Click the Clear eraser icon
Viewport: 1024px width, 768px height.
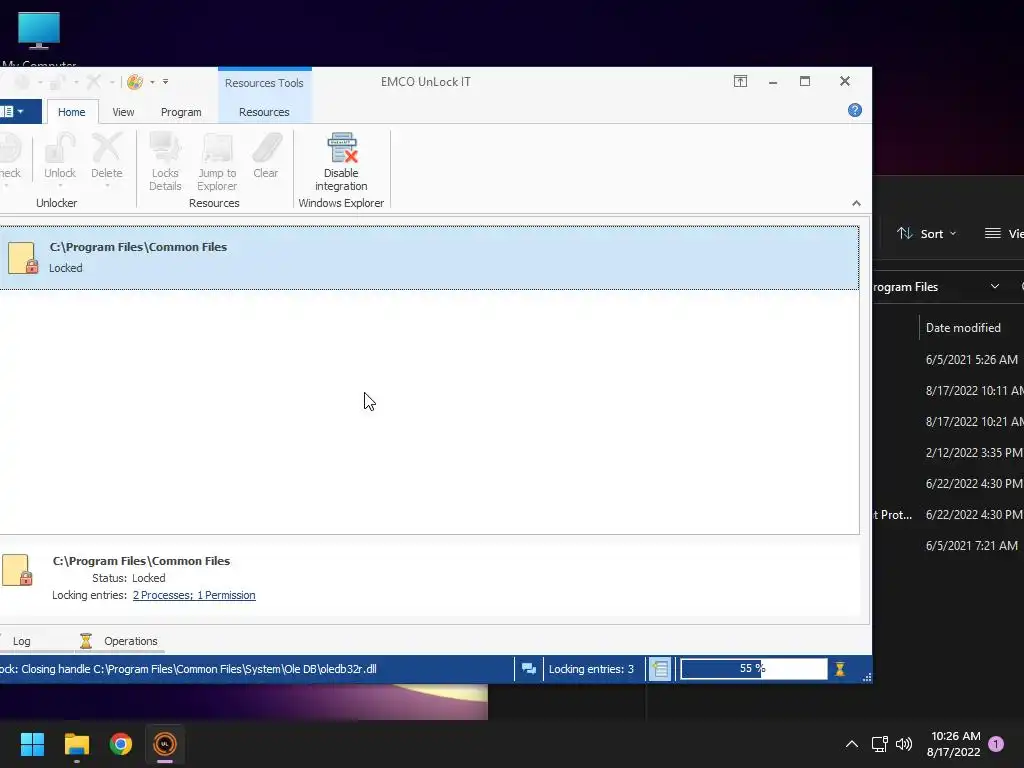point(266,148)
